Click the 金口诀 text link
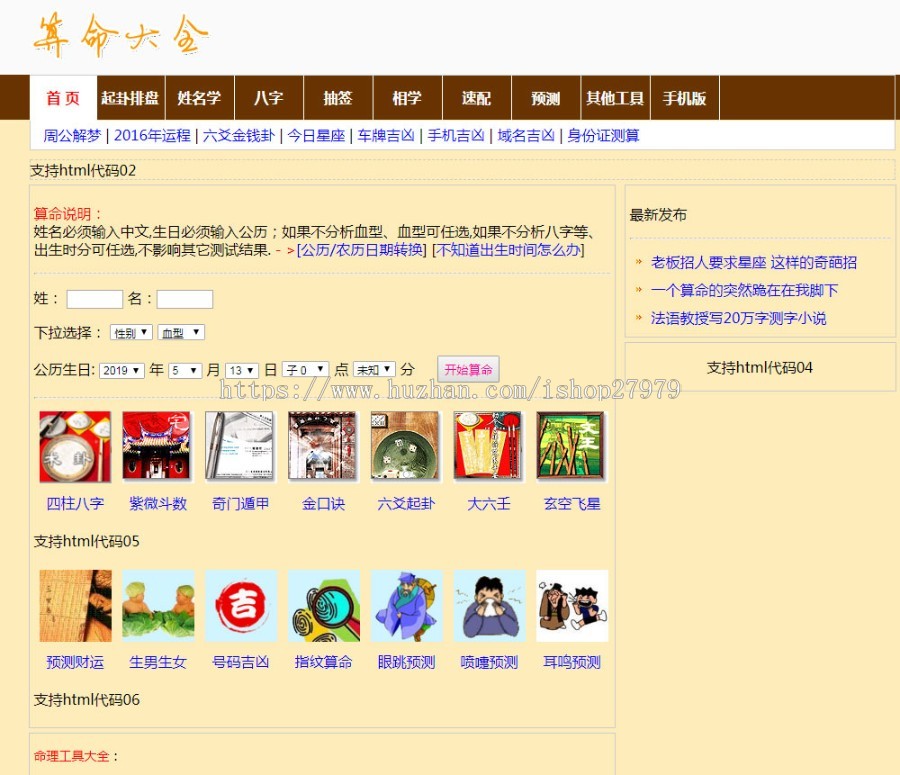This screenshot has height=775, width=900. [323, 504]
